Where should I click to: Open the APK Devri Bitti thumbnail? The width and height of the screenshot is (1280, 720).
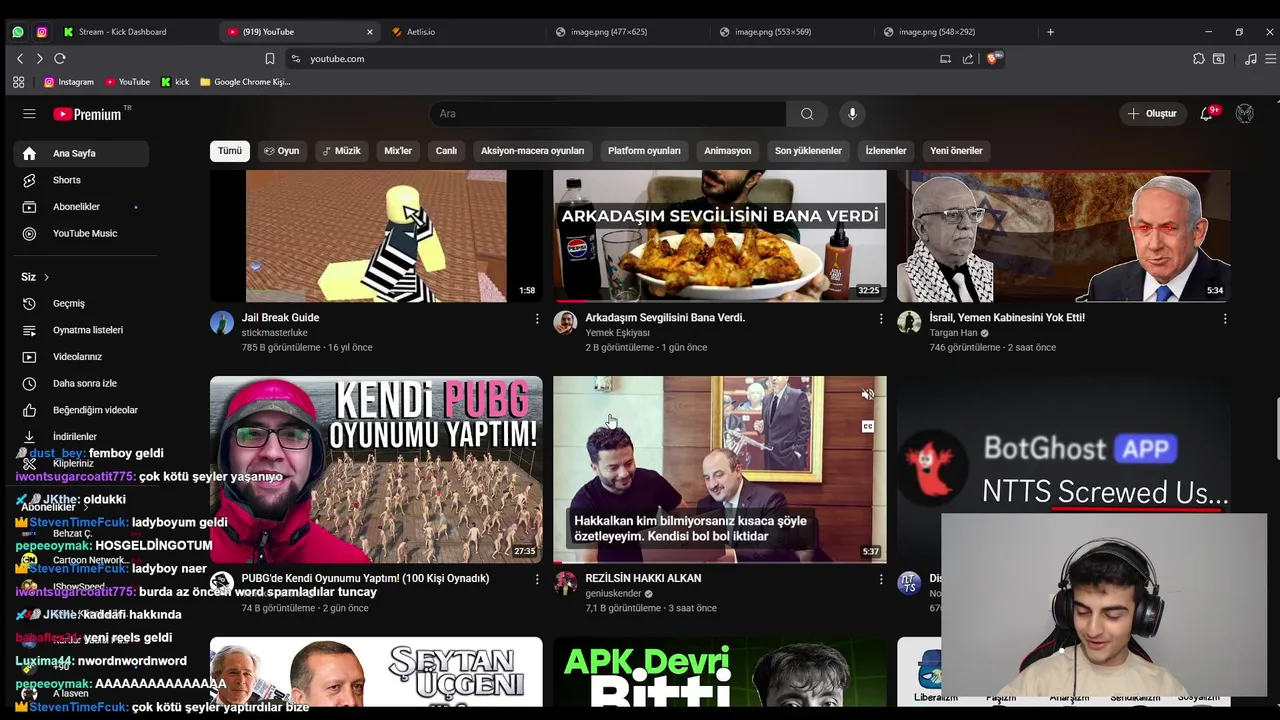click(720, 672)
